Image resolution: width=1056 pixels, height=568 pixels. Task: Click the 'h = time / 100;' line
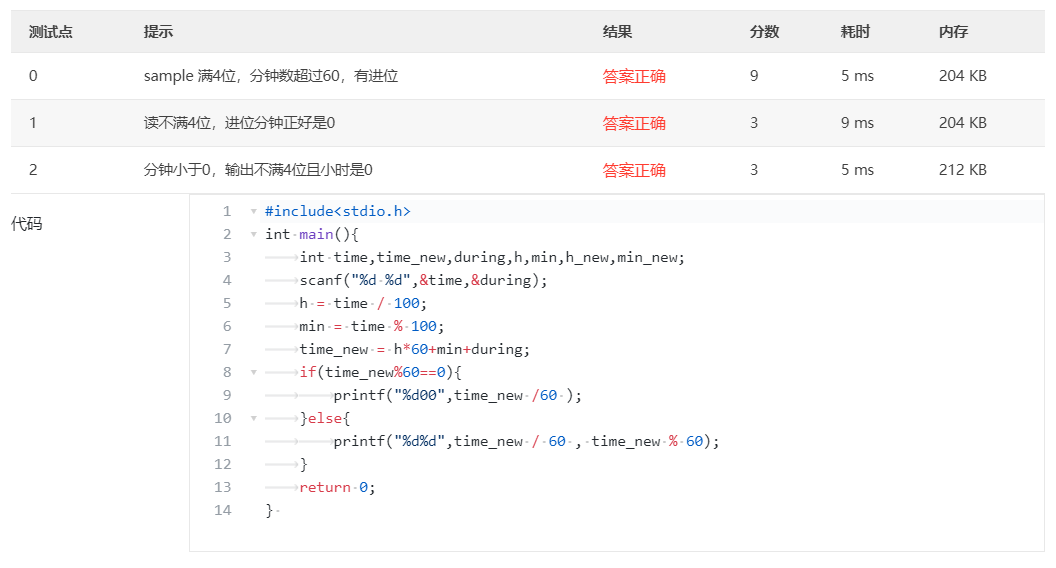(x=363, y=303)
